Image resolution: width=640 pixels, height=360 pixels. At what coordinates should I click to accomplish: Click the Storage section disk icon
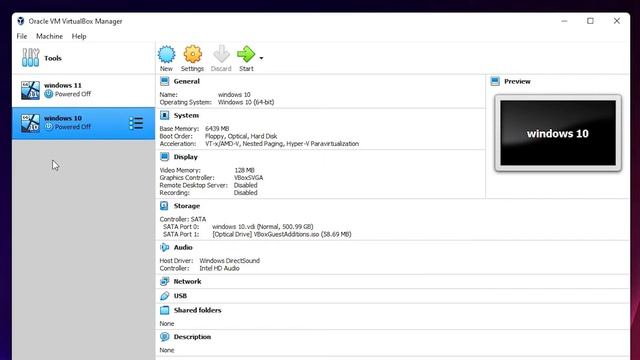tap(164, 206)
